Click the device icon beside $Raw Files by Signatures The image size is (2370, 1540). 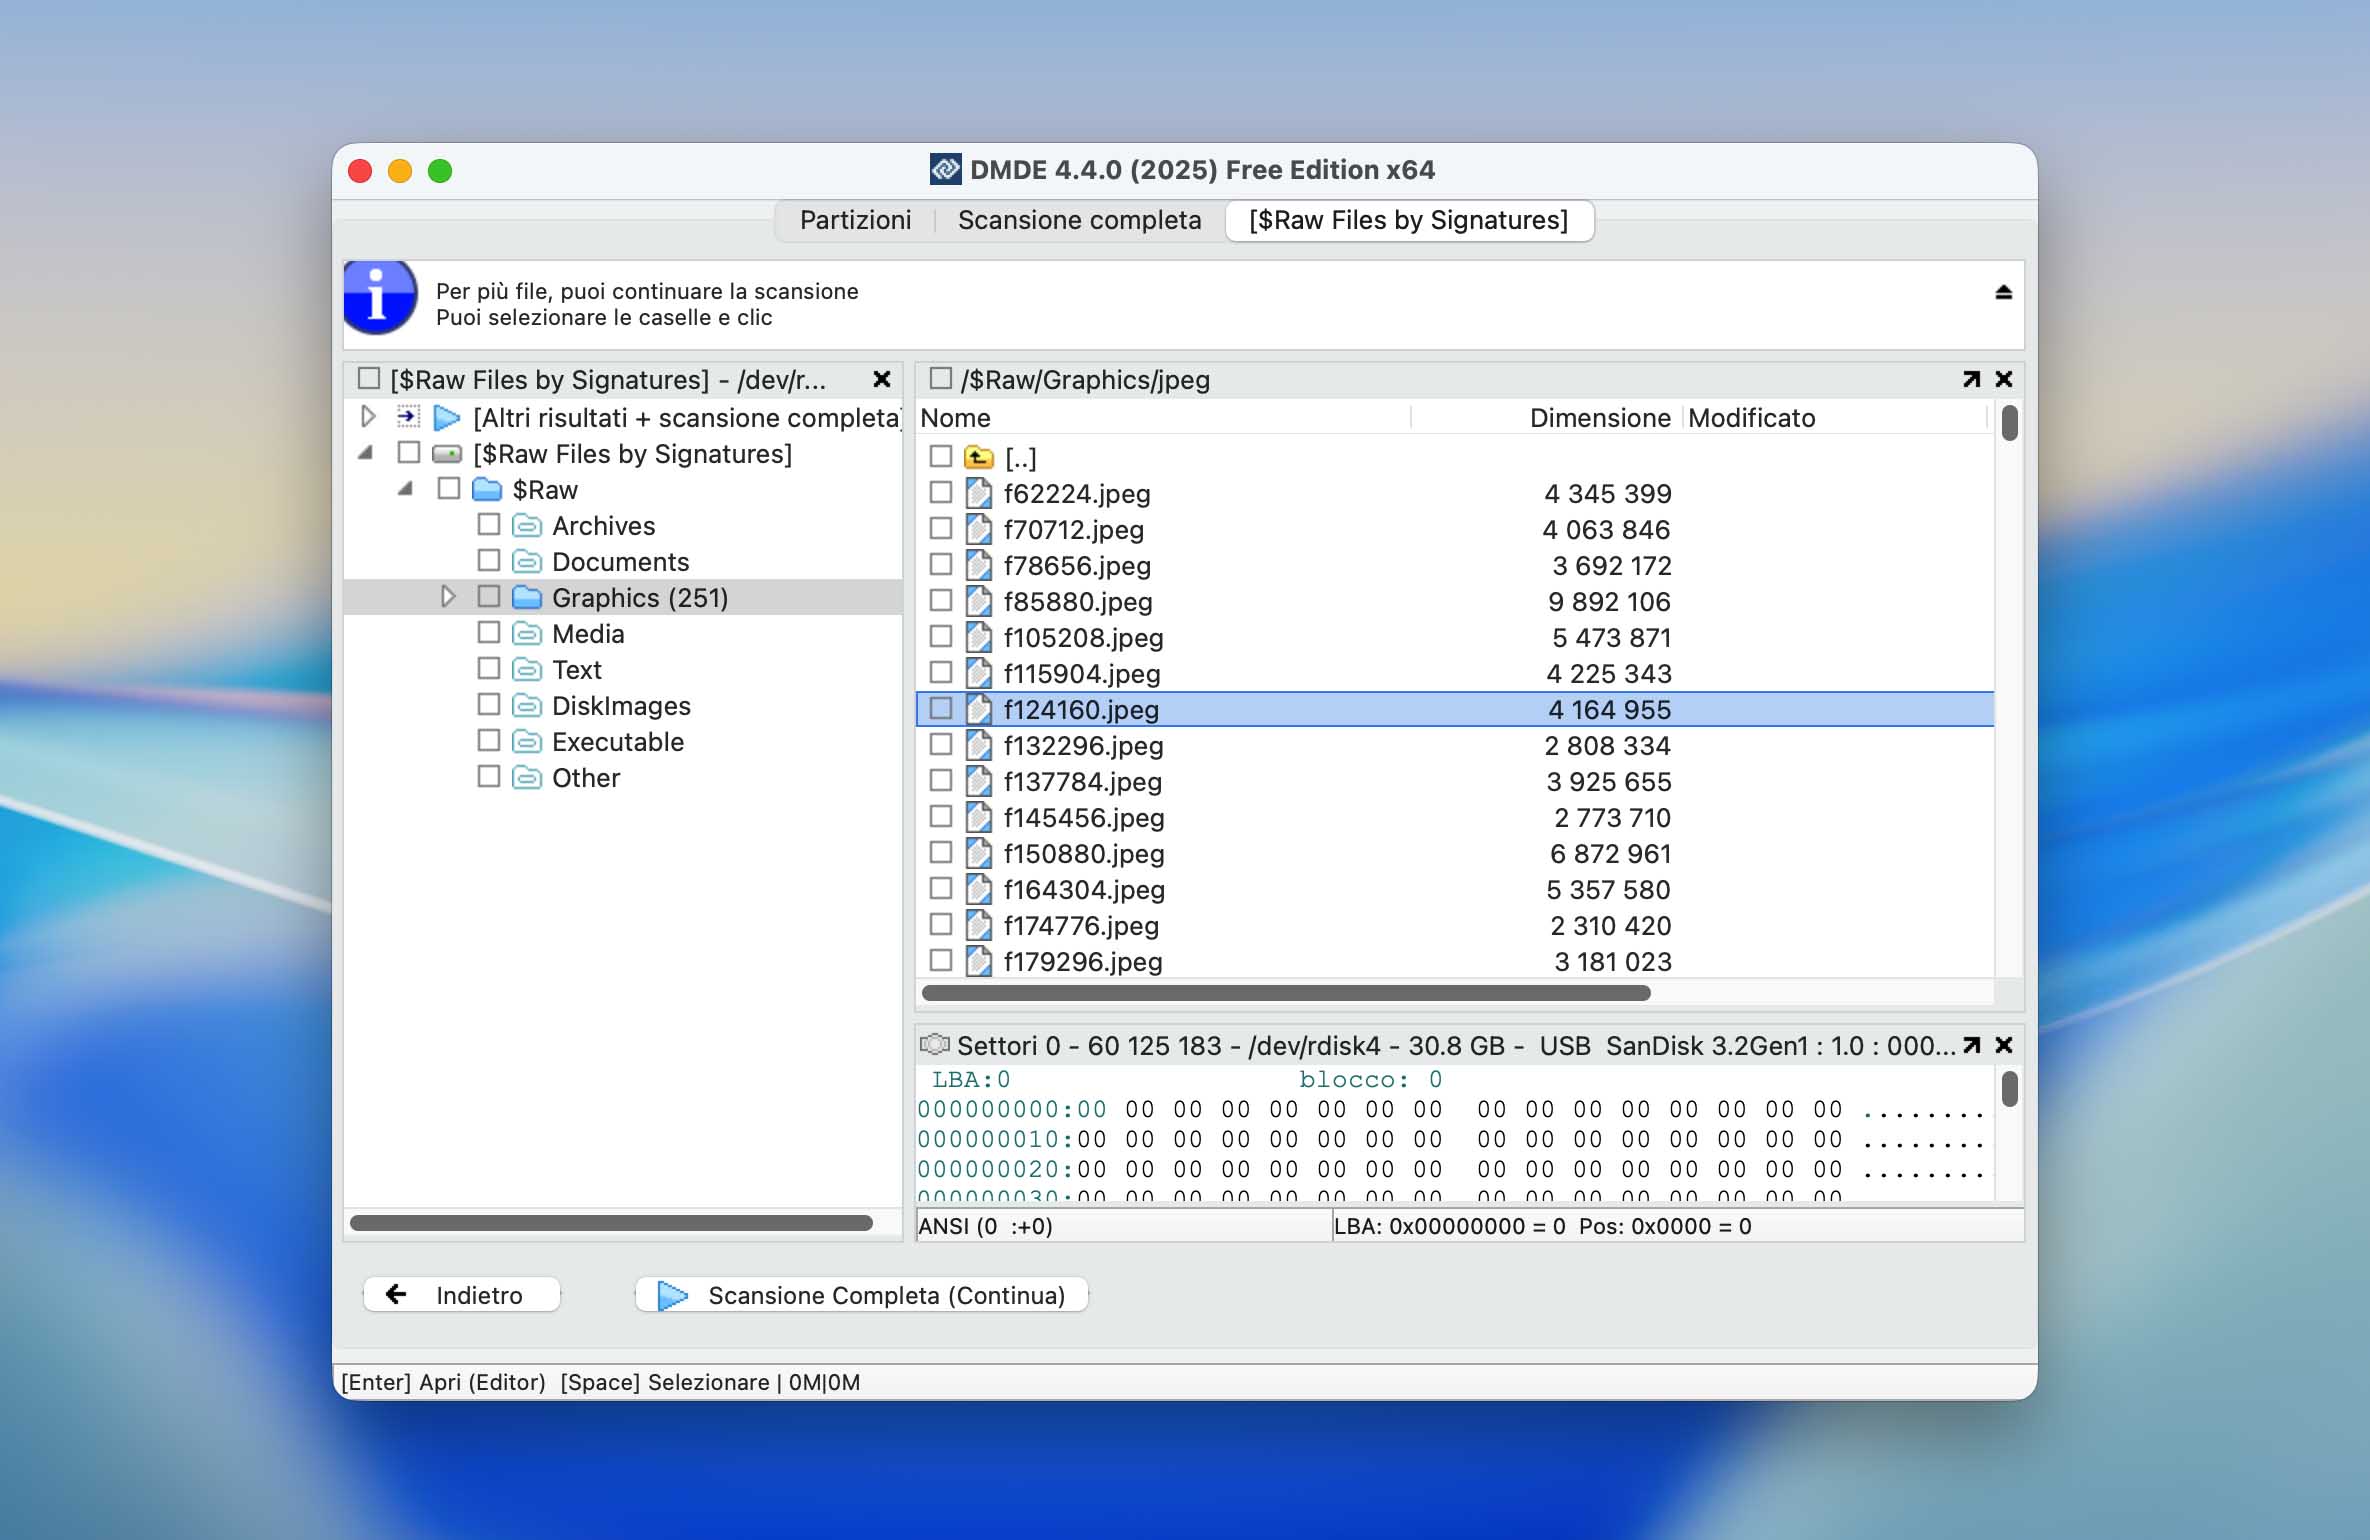[x=448, y=453]
